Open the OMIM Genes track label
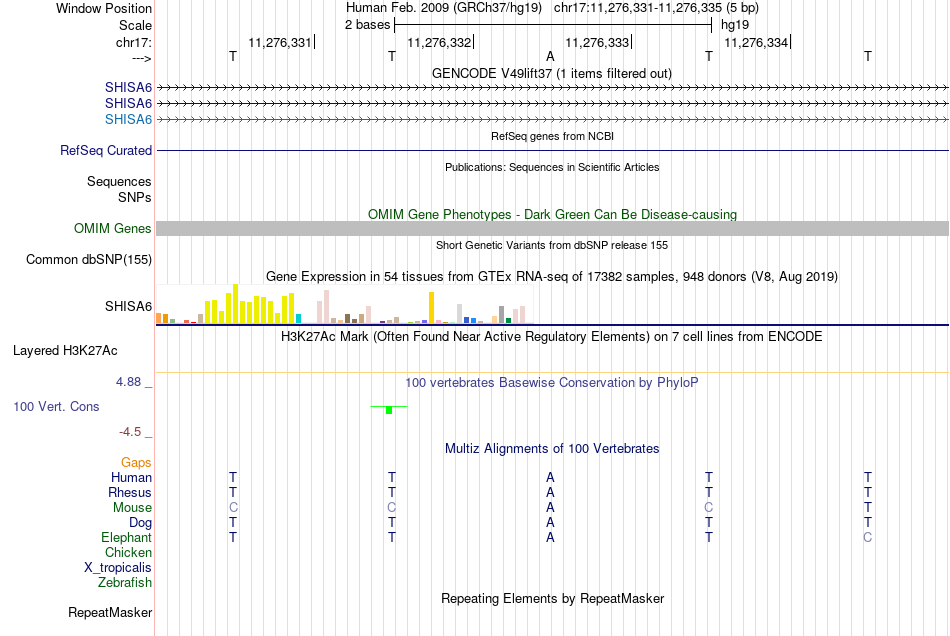 coord(112,228)
